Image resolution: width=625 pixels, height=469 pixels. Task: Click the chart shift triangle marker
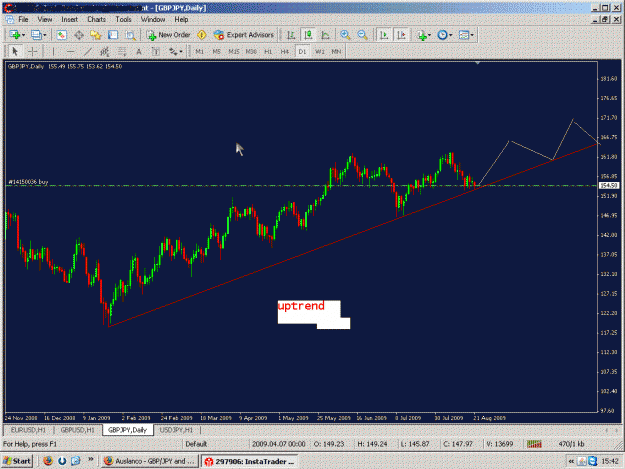point(478,63)
